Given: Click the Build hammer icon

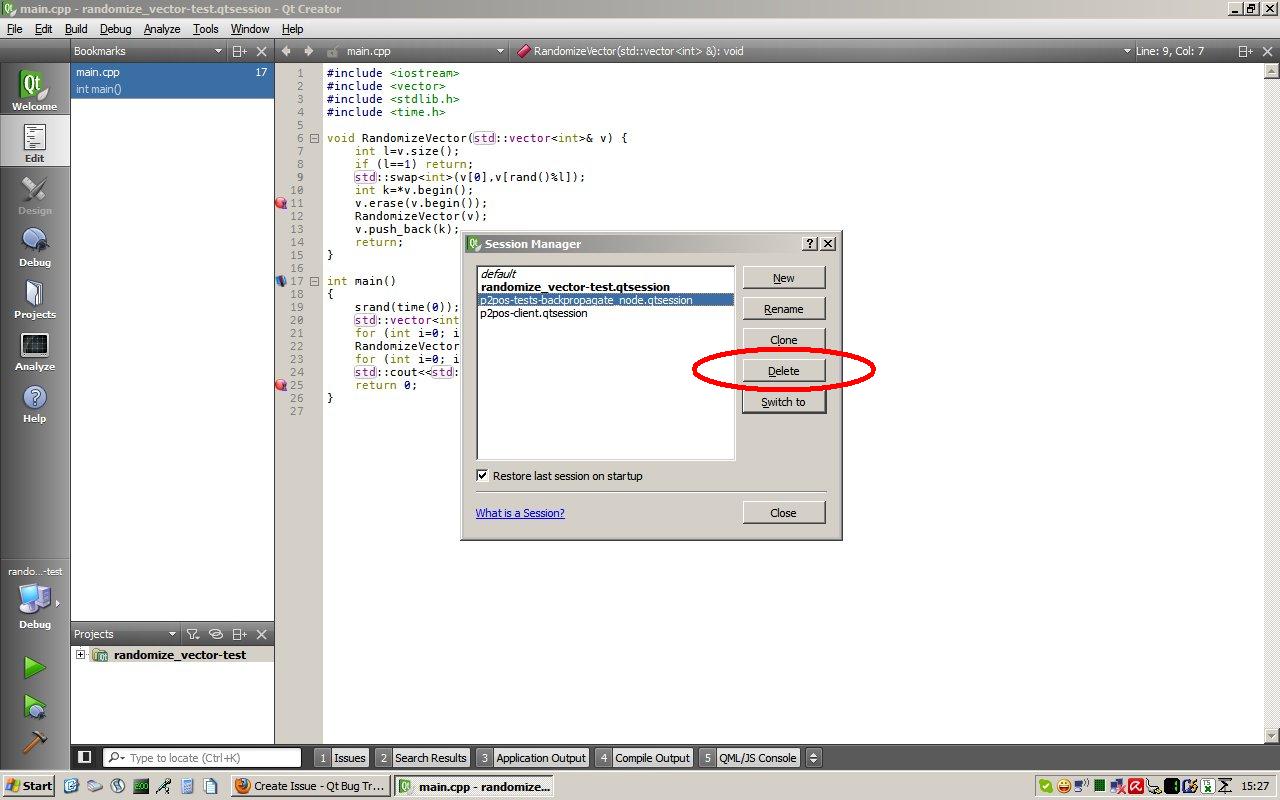Looking at the screenshot, I should [x=34, y=741].
